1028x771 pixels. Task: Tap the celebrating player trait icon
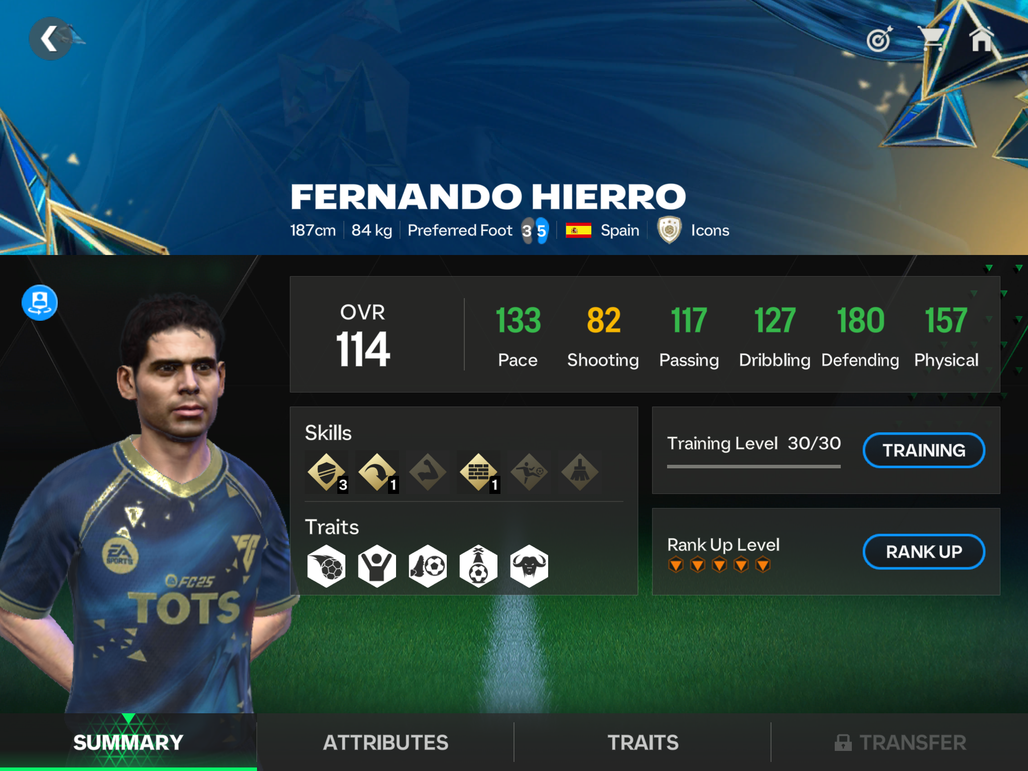point(377,566)
